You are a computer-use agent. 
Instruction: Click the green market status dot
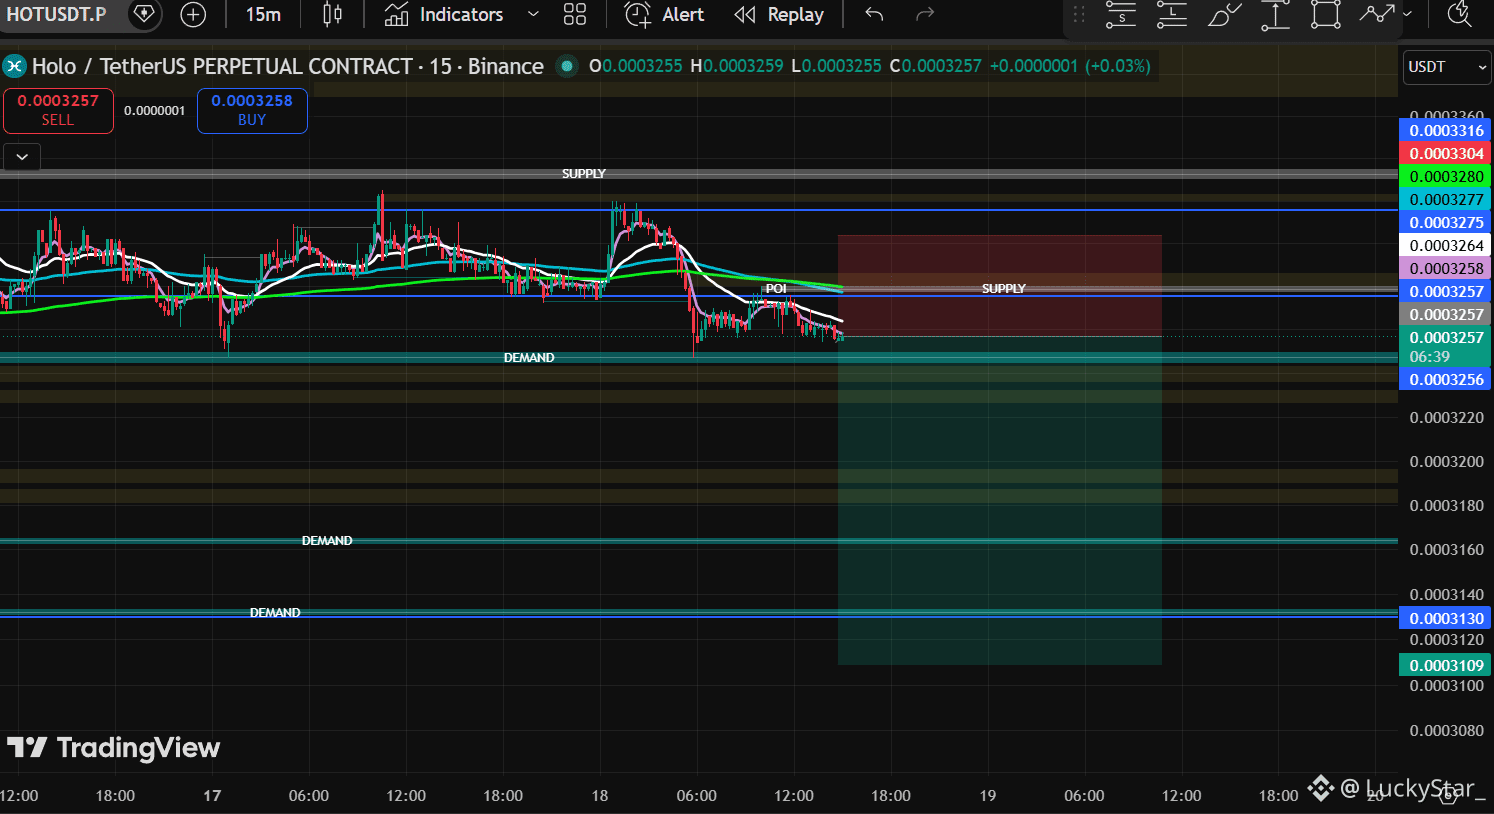(567, 67)
